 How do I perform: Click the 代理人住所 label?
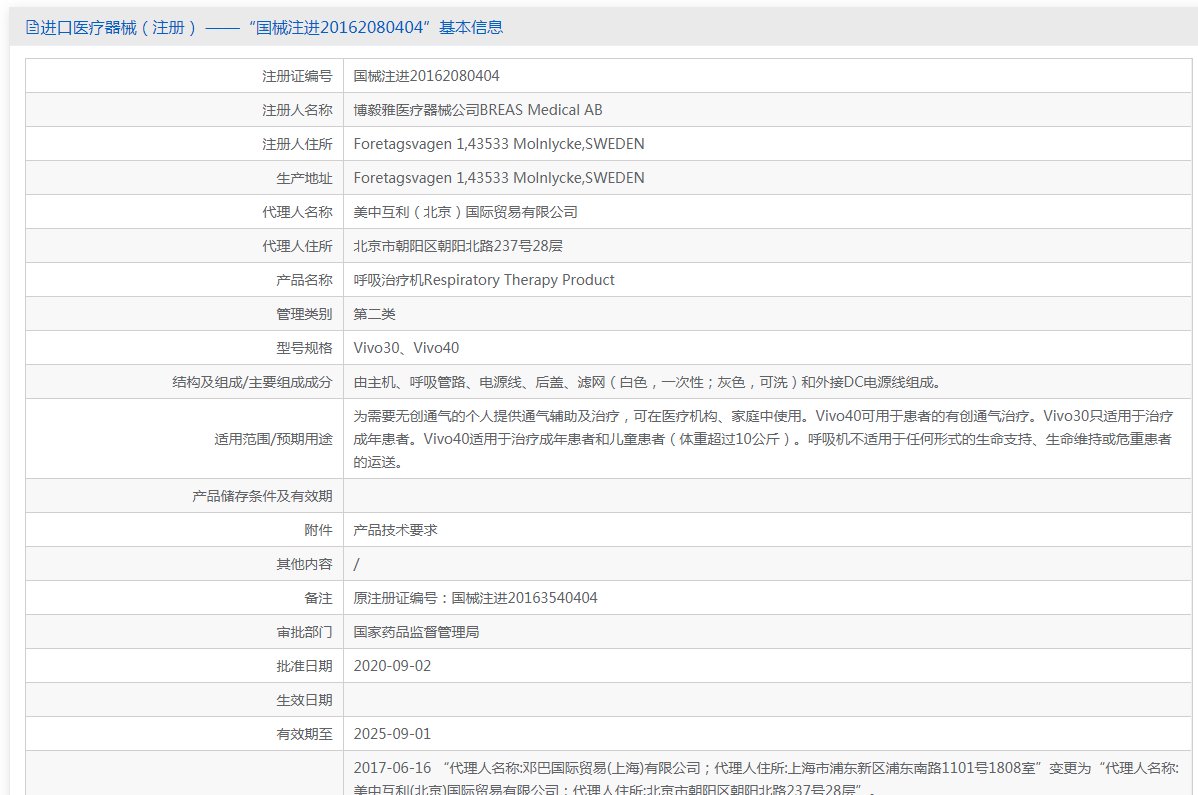[x=297, y=246]
